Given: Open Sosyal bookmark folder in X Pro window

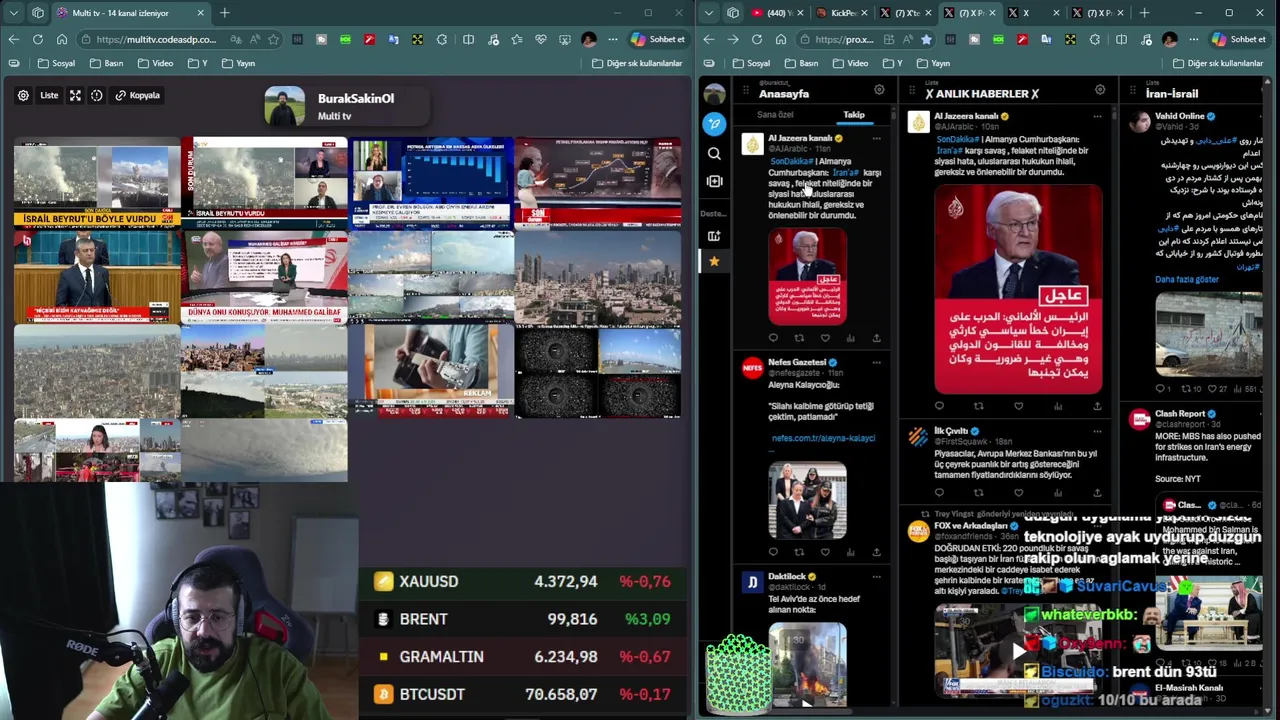Looking at the screenshot, I should [751, 63].
